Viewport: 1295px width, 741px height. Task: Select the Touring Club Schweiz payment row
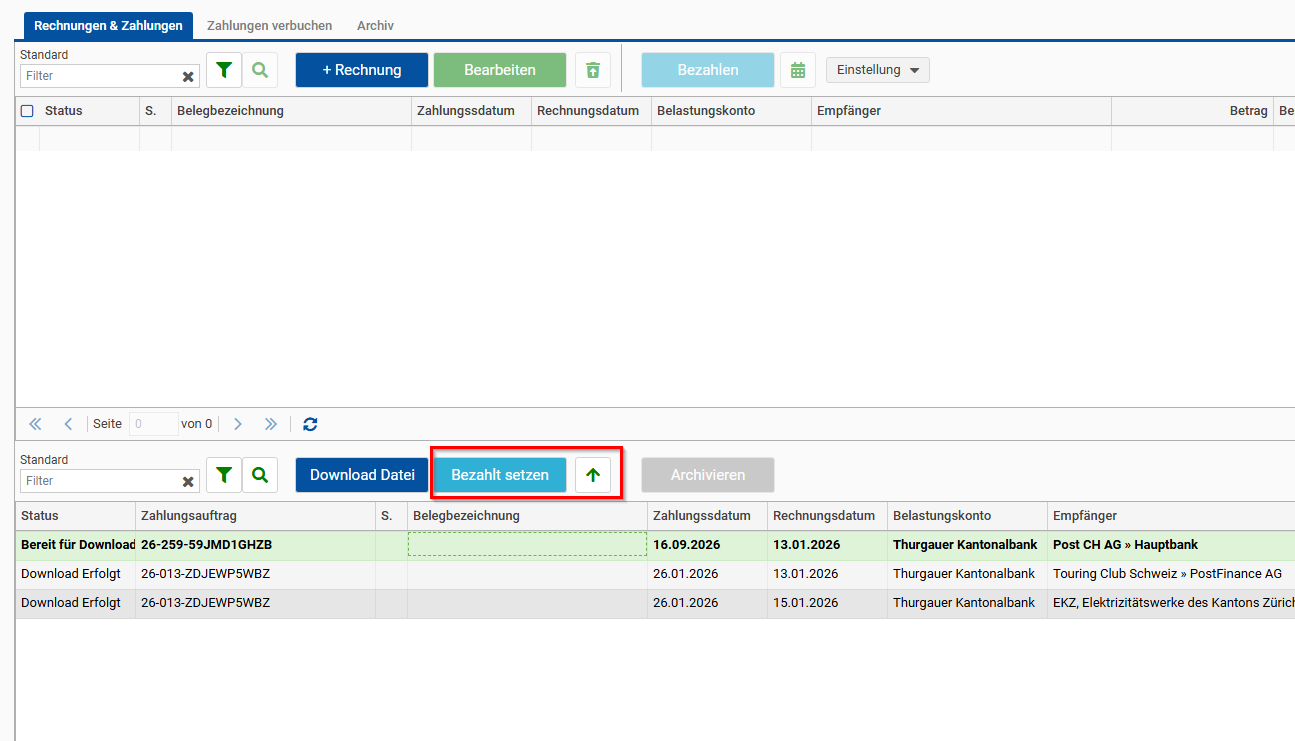point(655,574)
